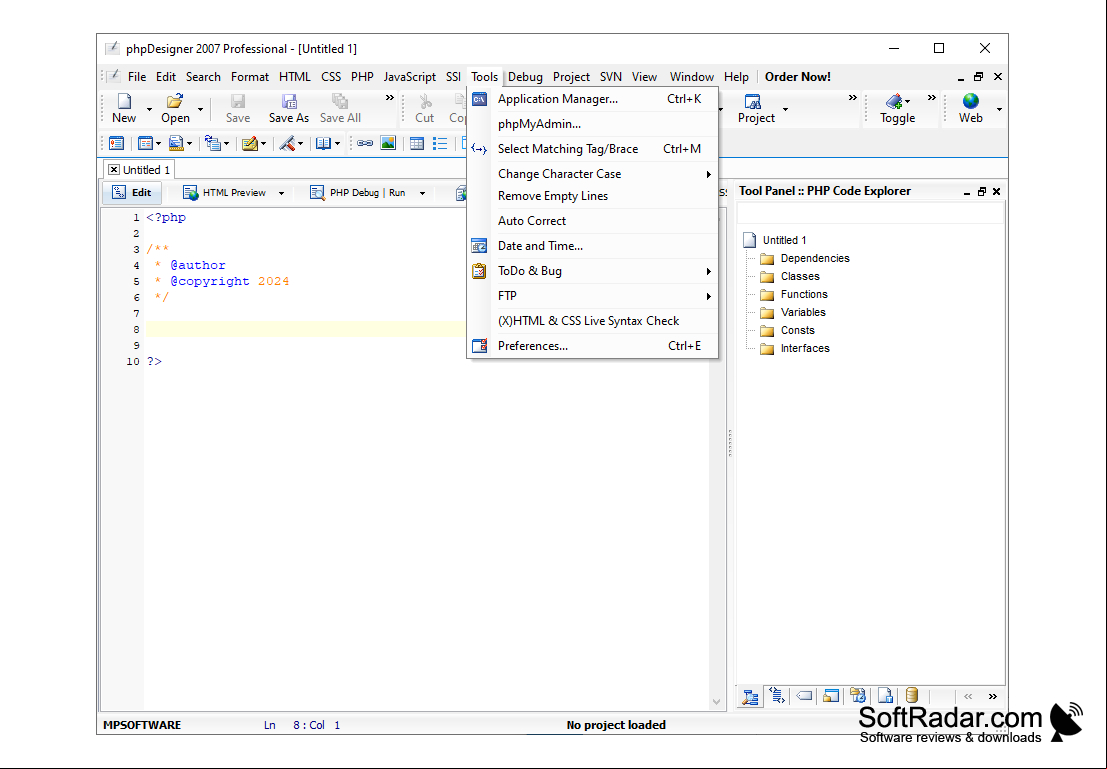Click the page-with-T icon at panel bottom
Image resolution: width=1107 pixels, height=769 pixels.
click(x=885, y=696)
